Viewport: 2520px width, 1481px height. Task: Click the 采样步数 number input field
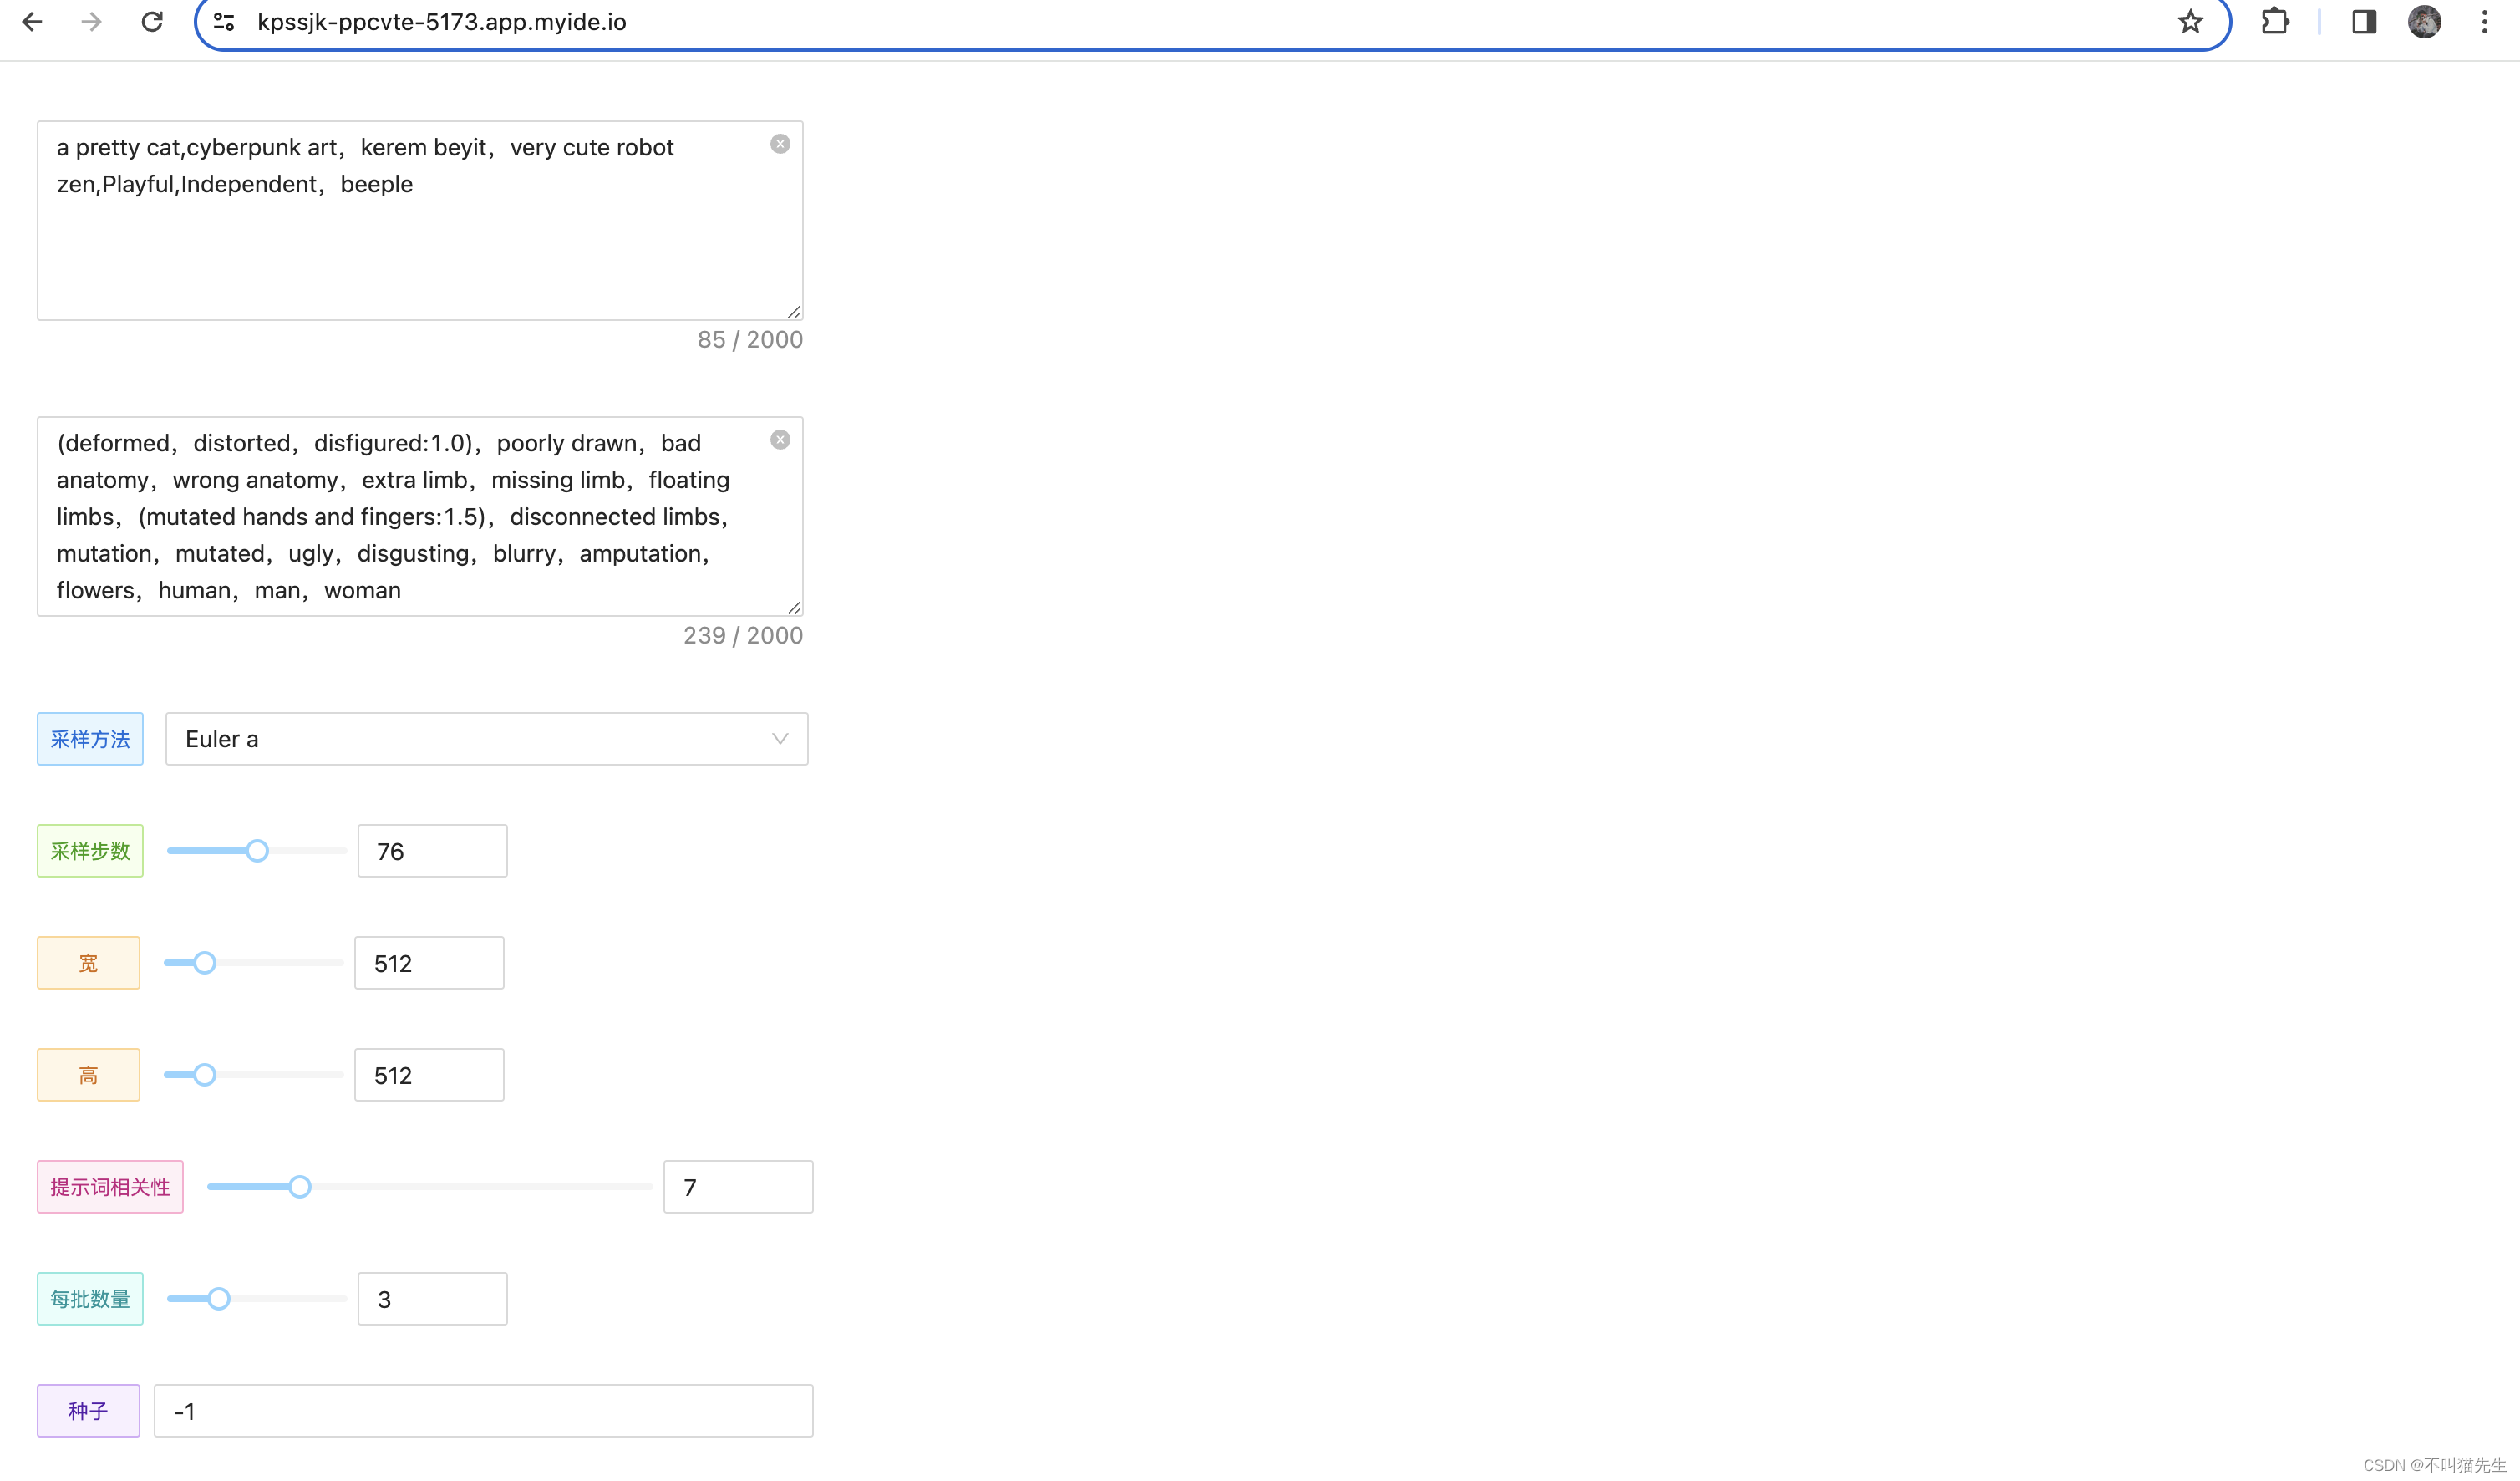(x=430, y=852)
